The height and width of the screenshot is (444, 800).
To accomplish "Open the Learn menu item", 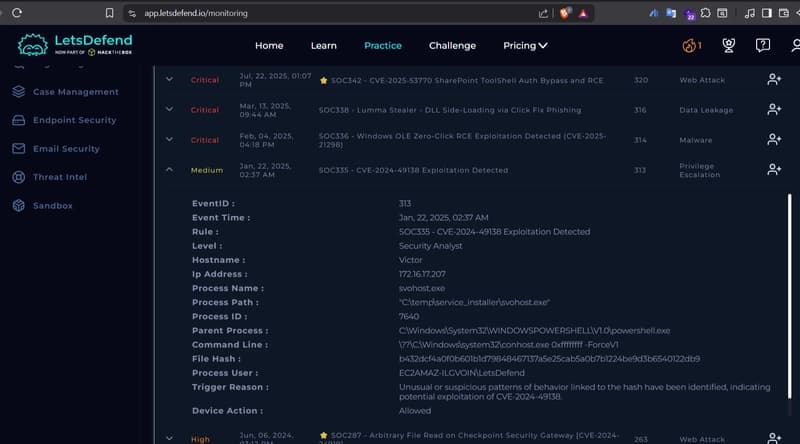I will [x=323, y=45].
